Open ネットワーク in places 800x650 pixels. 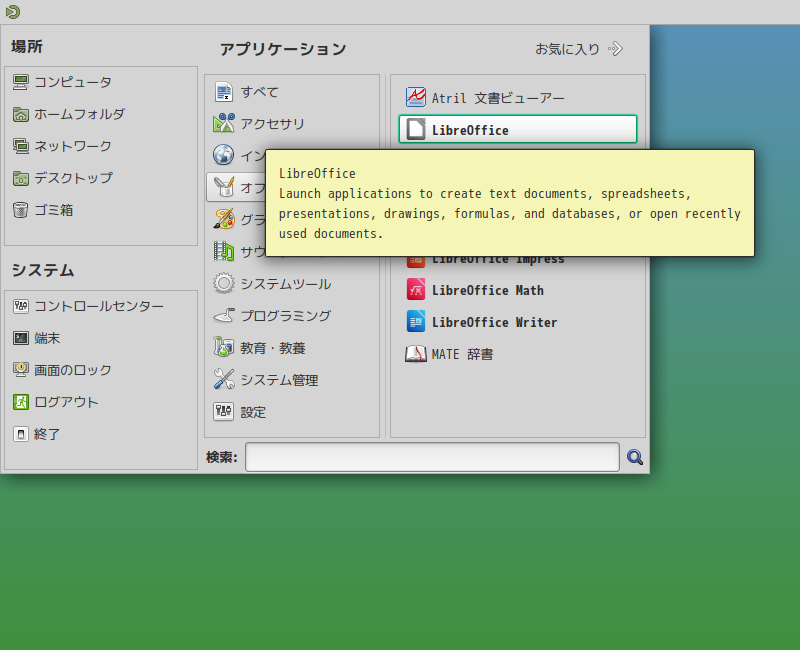(x=62, y=146)
